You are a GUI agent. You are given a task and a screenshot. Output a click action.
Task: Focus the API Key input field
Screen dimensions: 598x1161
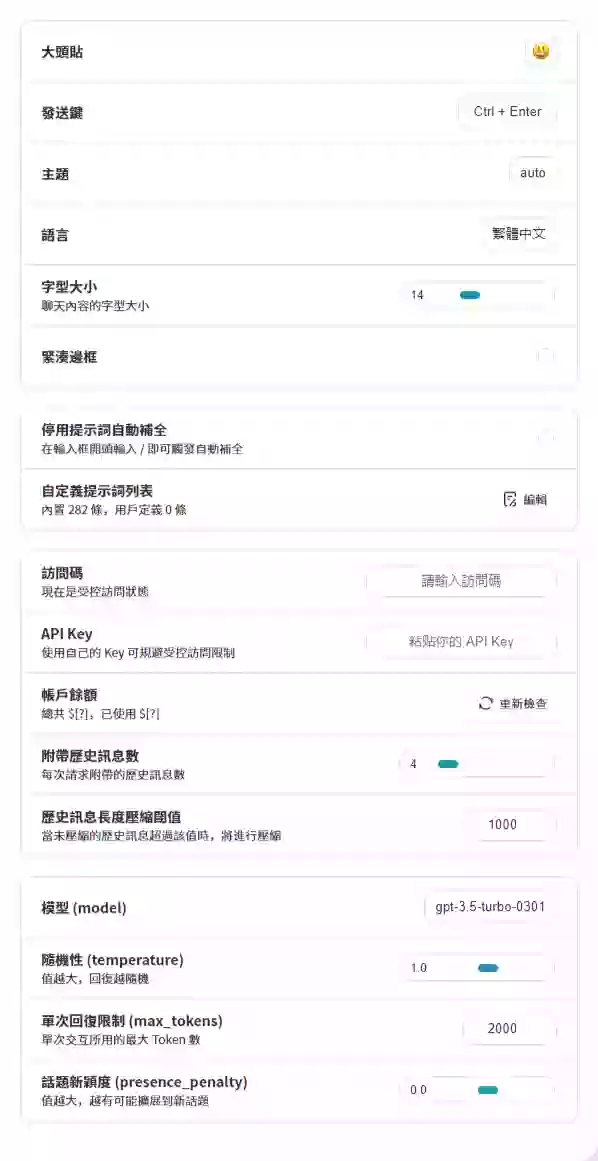[460, 642]
